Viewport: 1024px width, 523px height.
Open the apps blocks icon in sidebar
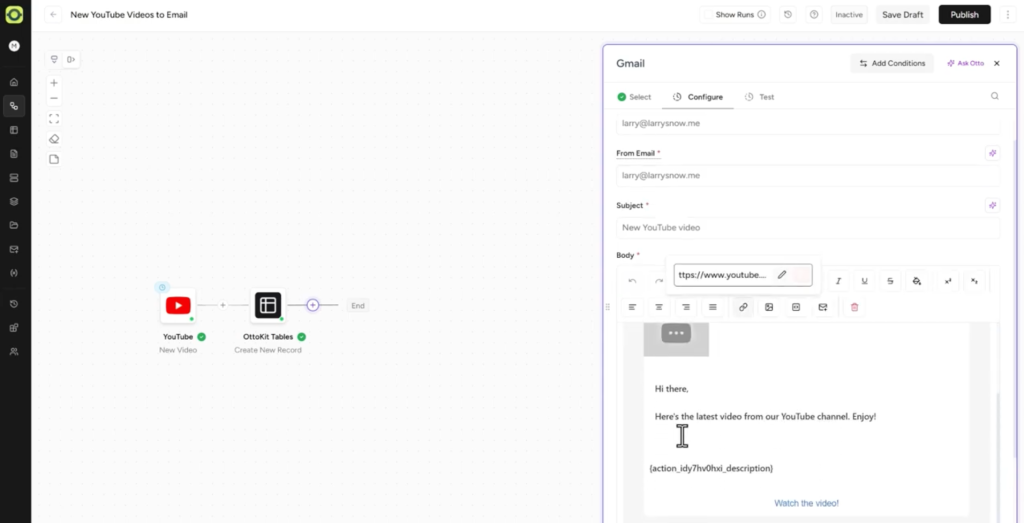[x=14, y=328]
